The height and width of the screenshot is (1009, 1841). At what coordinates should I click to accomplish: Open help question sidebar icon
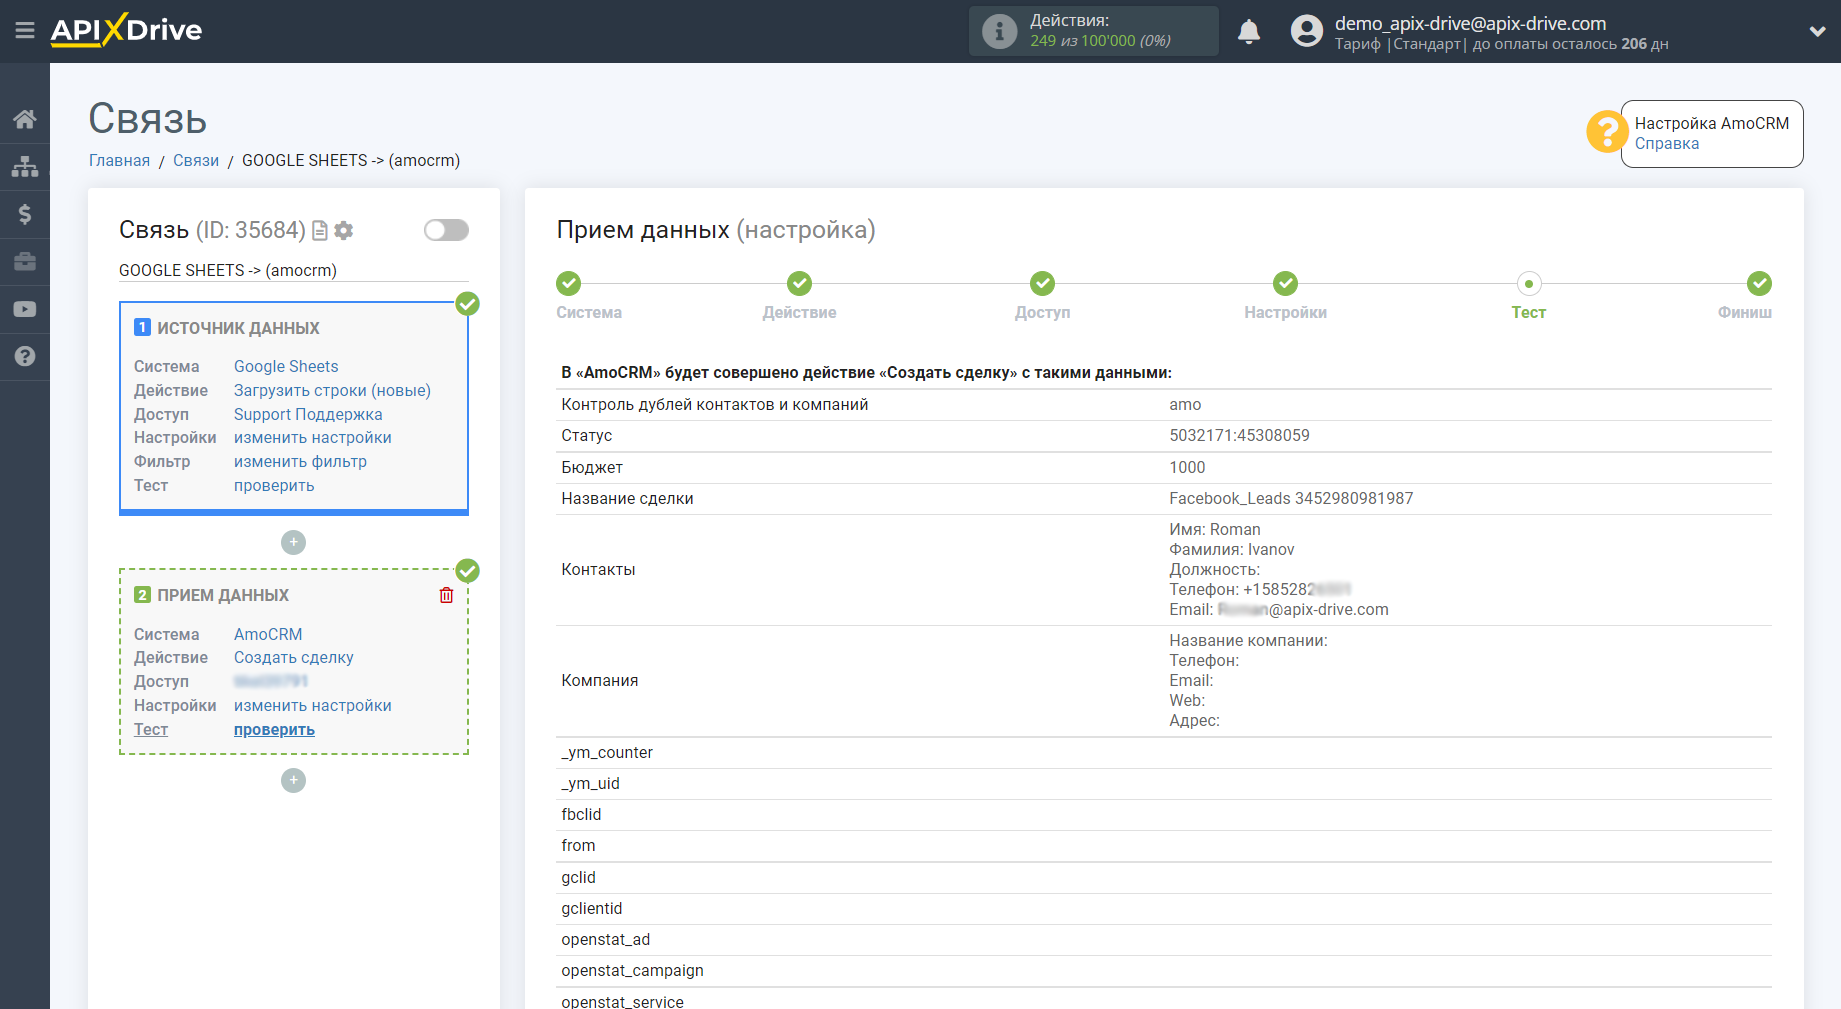click(x=25, y=356)
